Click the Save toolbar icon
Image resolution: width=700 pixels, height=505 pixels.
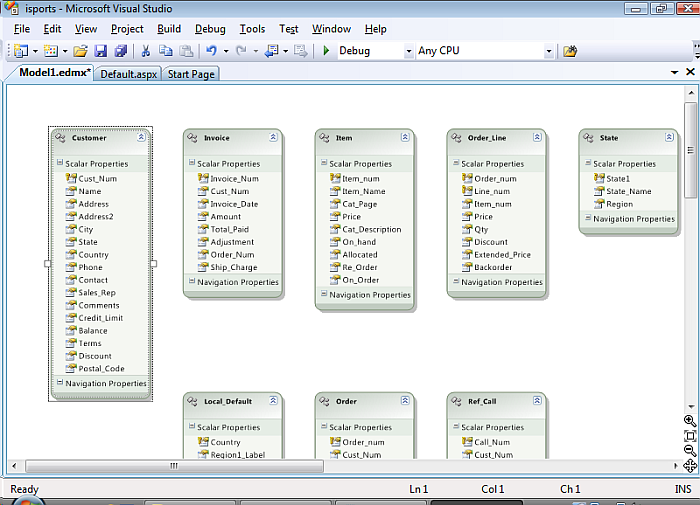tap(100, 51)
